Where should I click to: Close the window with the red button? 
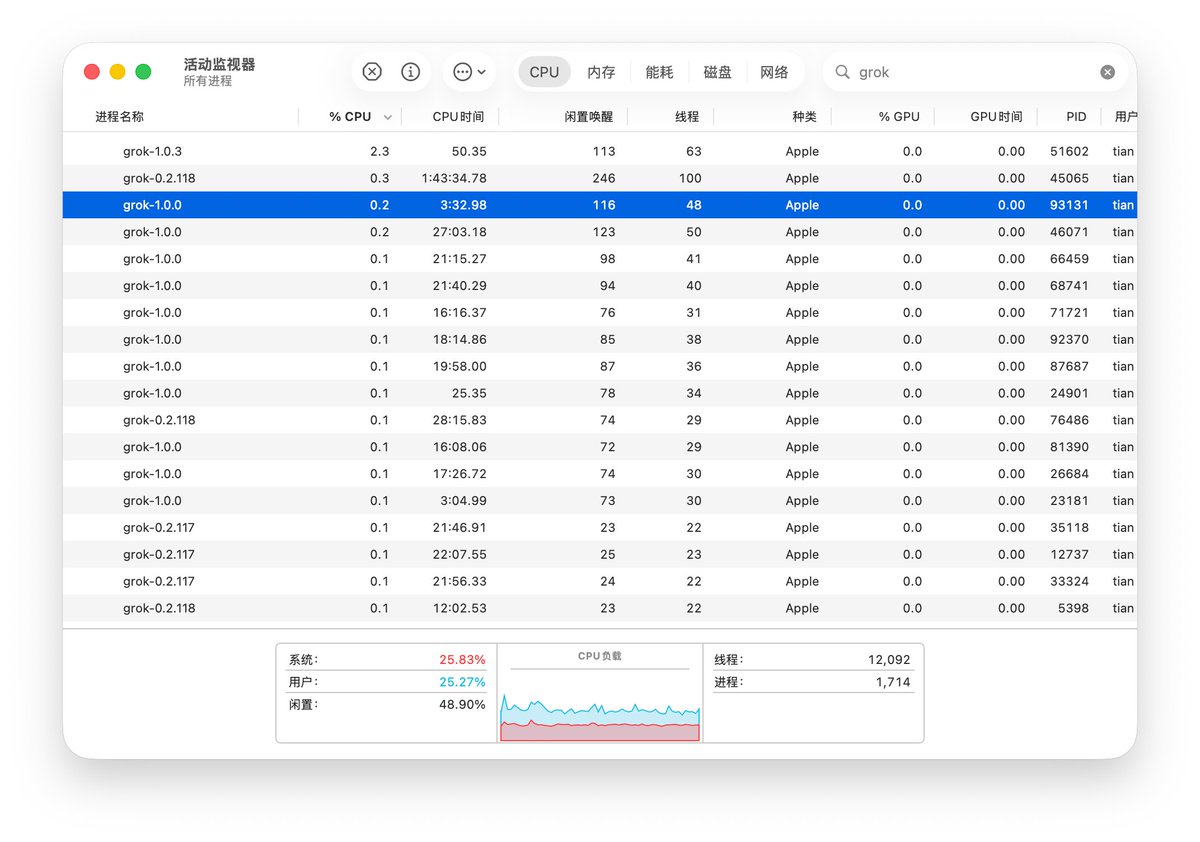click(92, 72)
